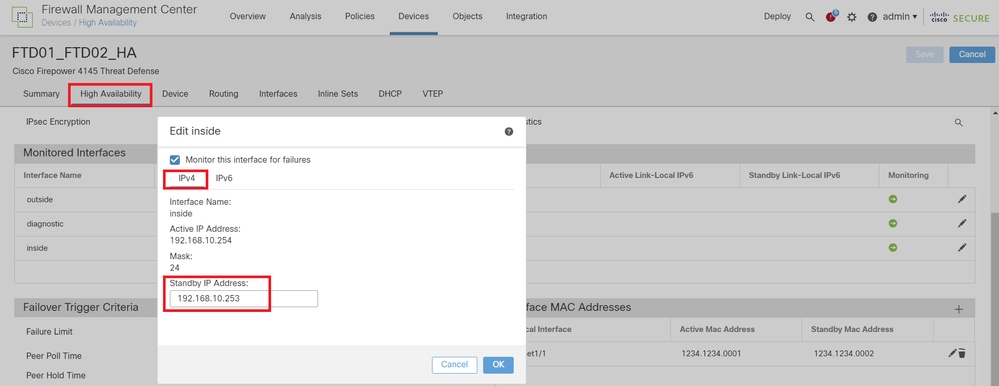The height and width of the screenshot is (386, 999).
Task: Select the IPv4 tab in dialog
Action: [186, 178]
